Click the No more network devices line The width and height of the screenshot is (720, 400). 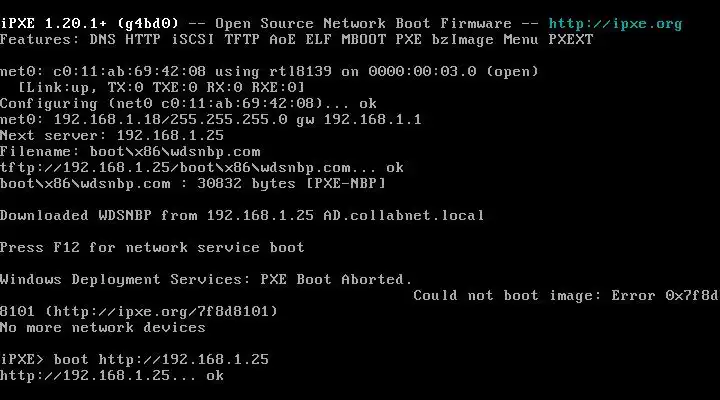[x=102, y=328]
